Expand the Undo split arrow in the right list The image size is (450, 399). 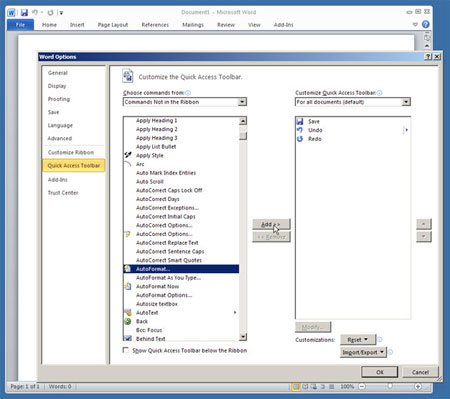pos(406,130)
